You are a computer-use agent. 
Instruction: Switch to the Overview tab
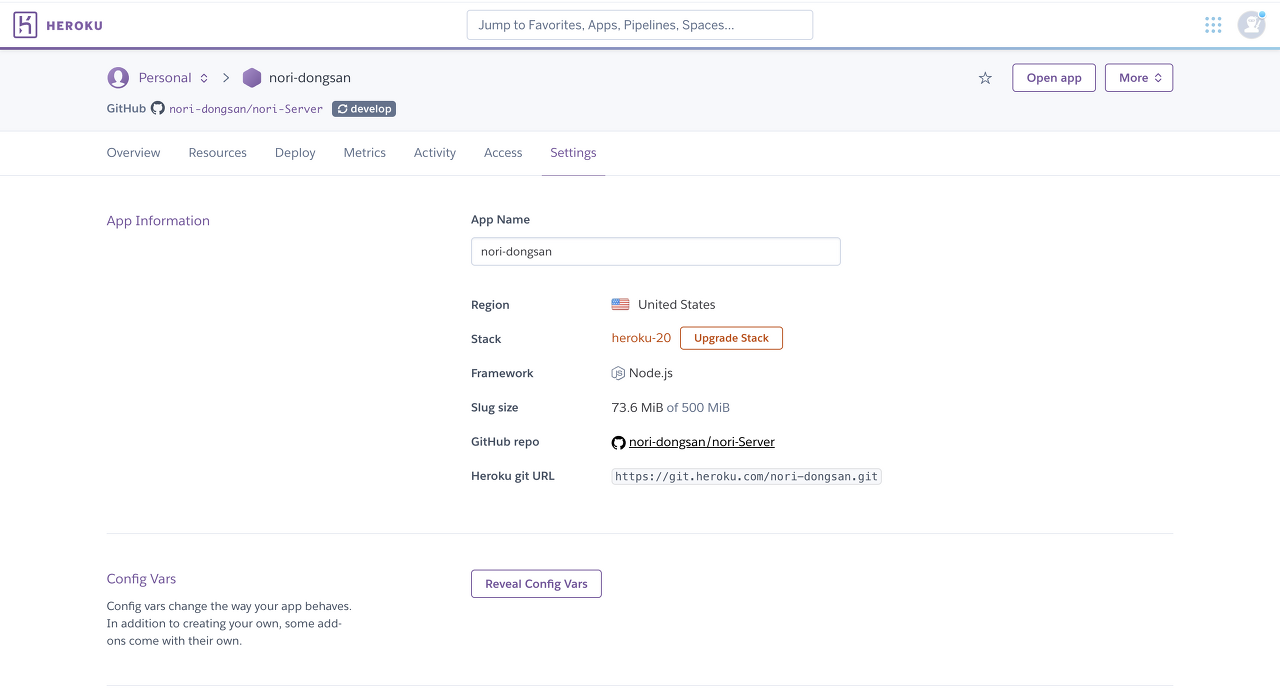[x=134, y=153]
